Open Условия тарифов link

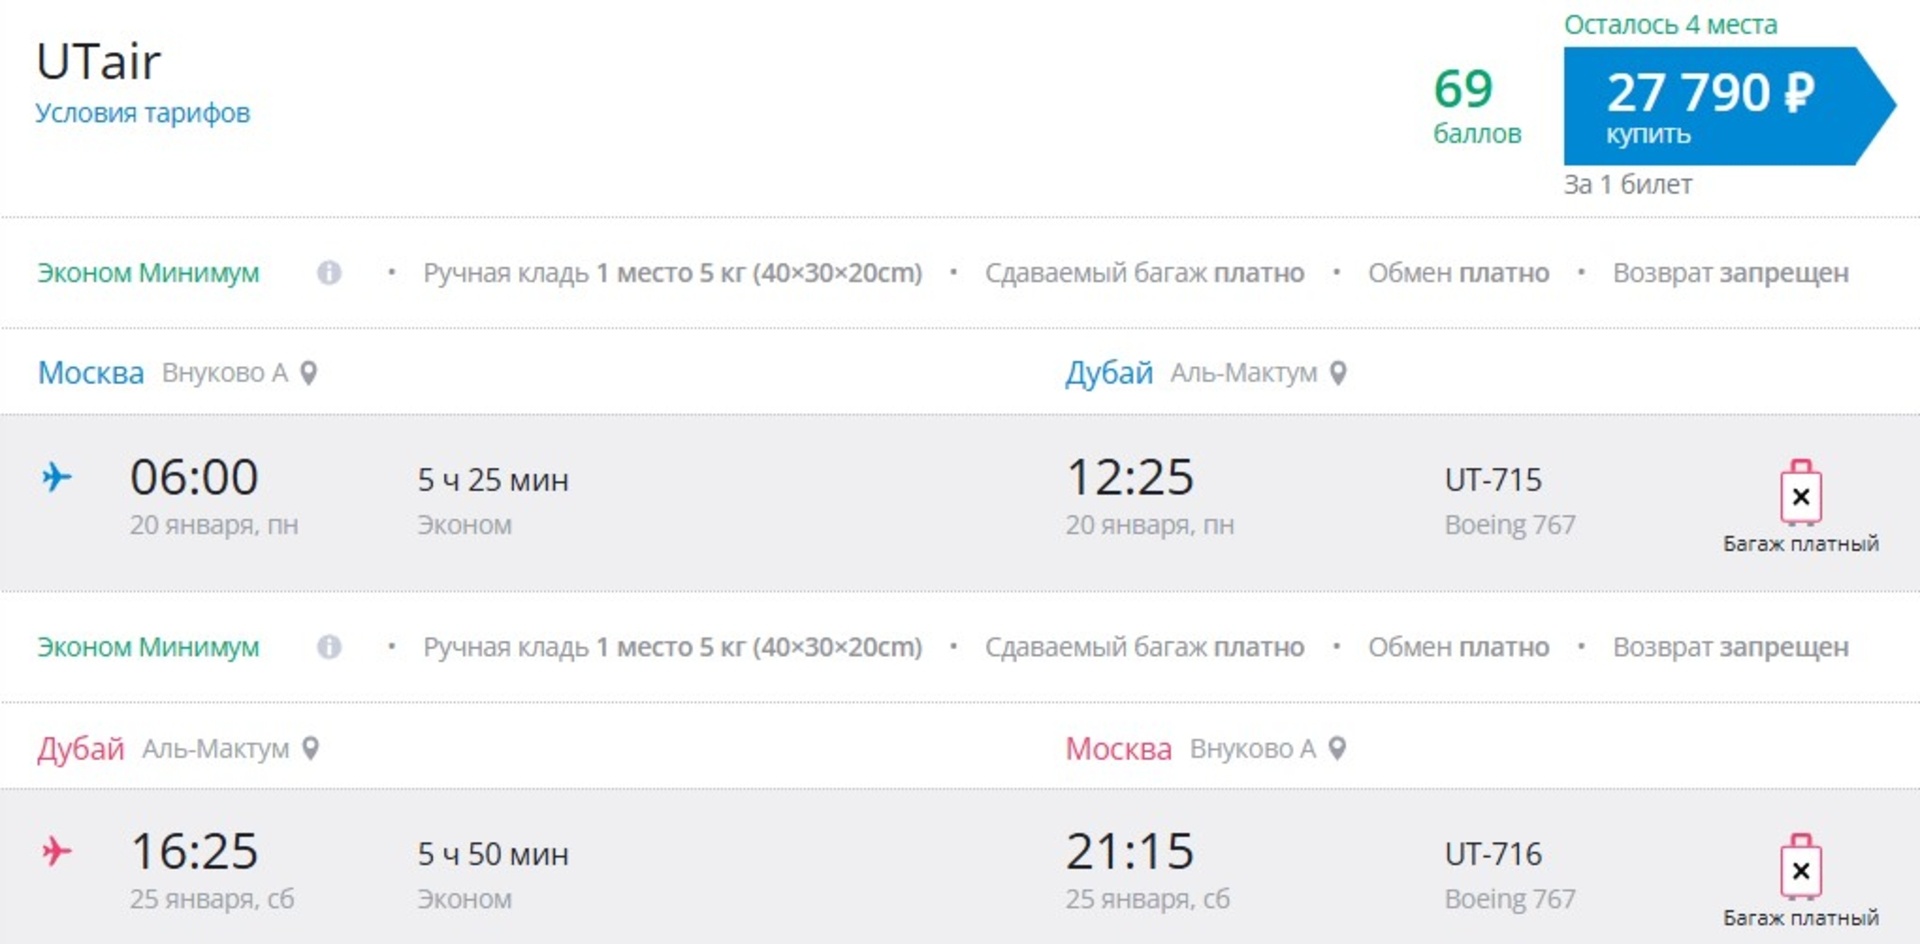point(143,113)
